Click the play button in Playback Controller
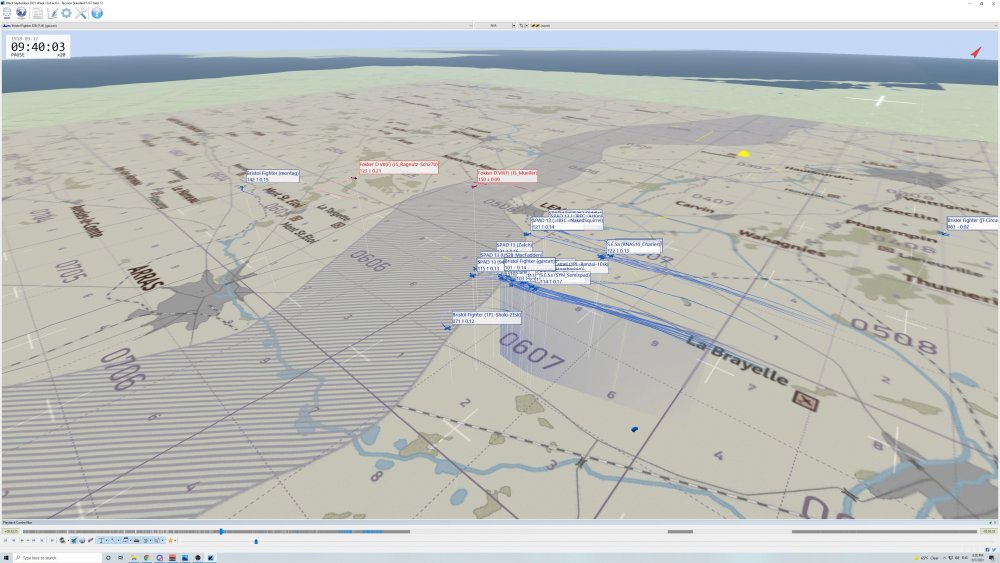The width and height of the screenshot is (1000, 563). coord(22,541)
